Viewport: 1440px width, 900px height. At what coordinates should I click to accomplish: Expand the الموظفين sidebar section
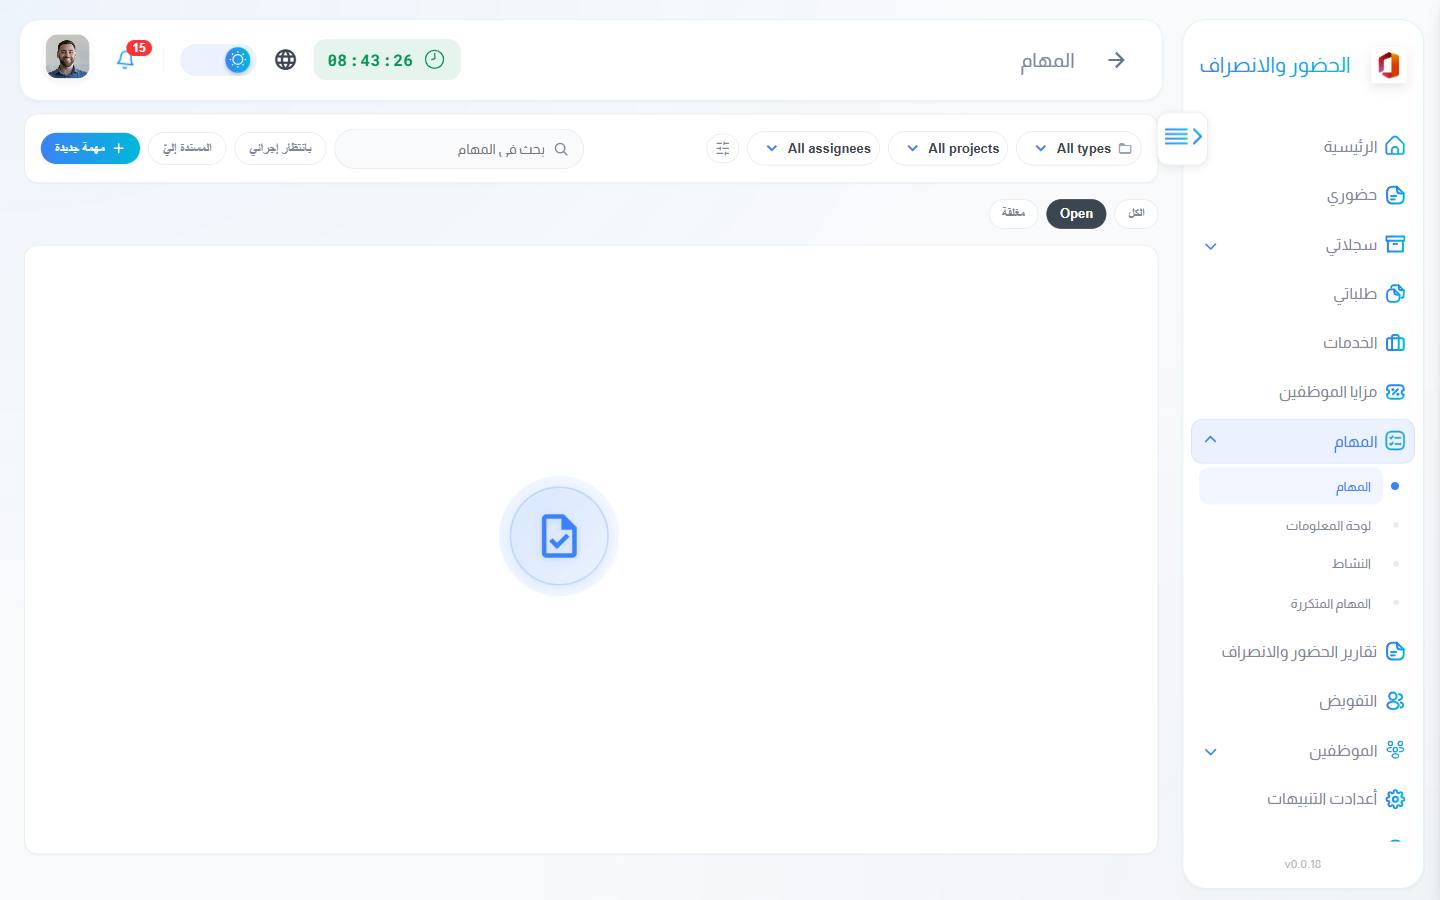tap(1210, 752)
